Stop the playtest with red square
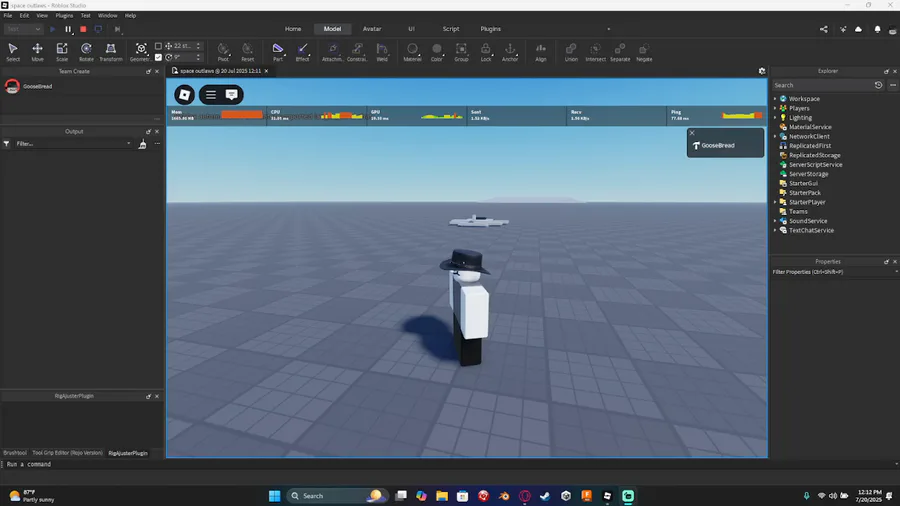Image resolution: width=900 pixels, height=506 pixels. pos(83,29)
